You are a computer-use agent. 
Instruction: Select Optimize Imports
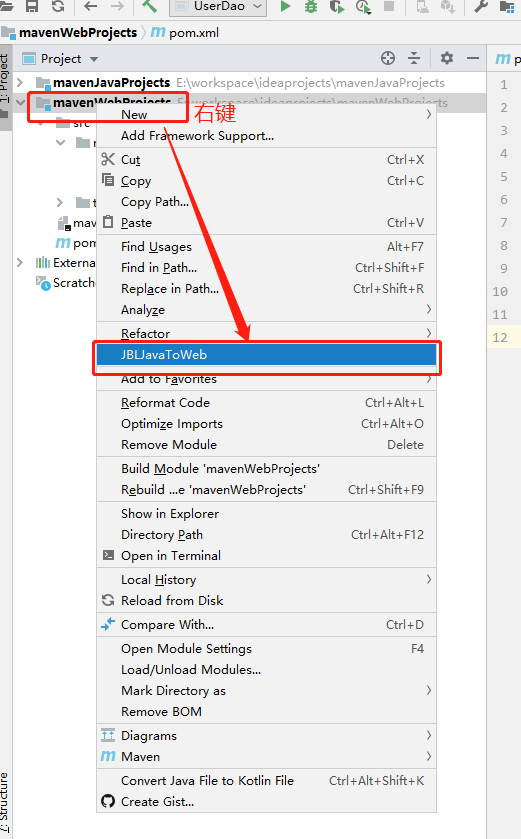(266, 424)
